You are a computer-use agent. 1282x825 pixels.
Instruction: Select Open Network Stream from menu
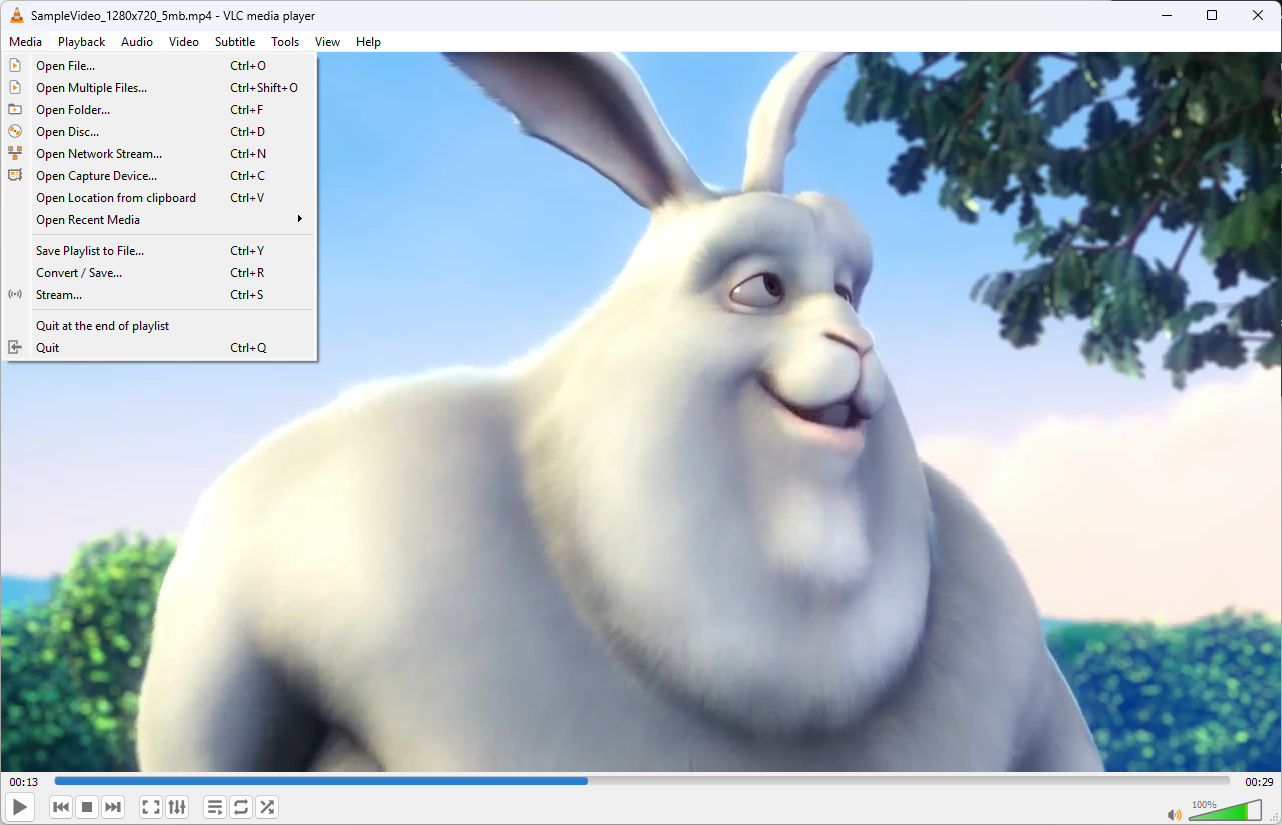tap(98, 154)
